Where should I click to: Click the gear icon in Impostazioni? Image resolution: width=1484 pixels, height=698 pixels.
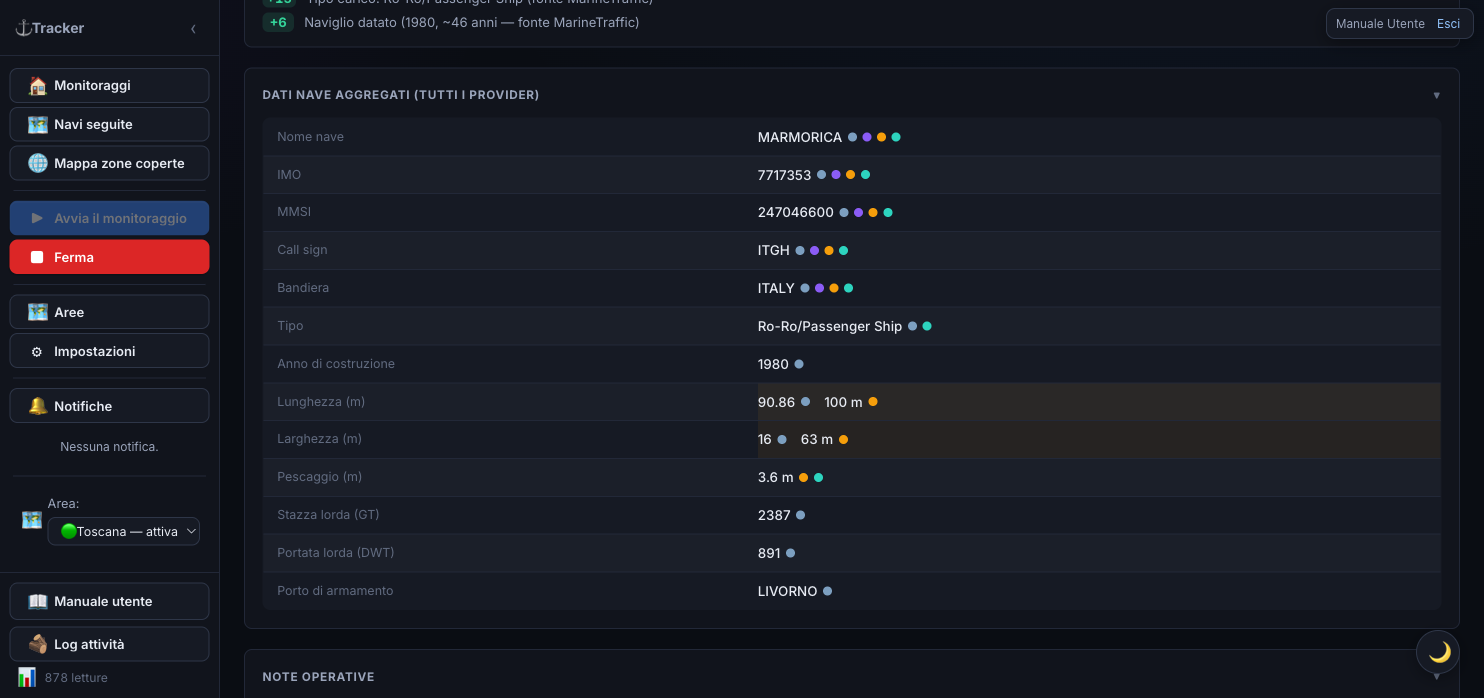[38, 352]
